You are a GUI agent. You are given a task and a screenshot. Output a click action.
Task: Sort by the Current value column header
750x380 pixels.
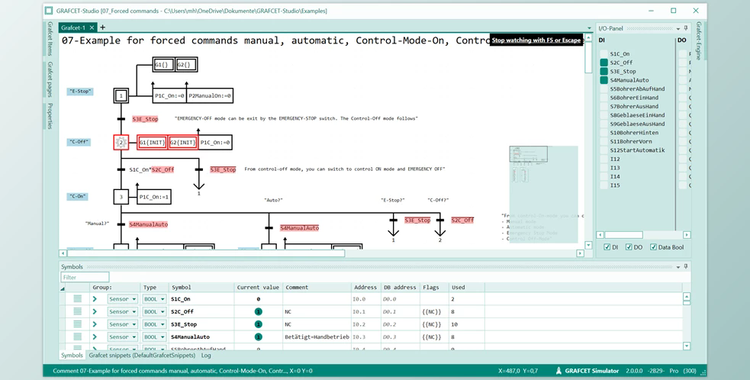coord(258,287)
